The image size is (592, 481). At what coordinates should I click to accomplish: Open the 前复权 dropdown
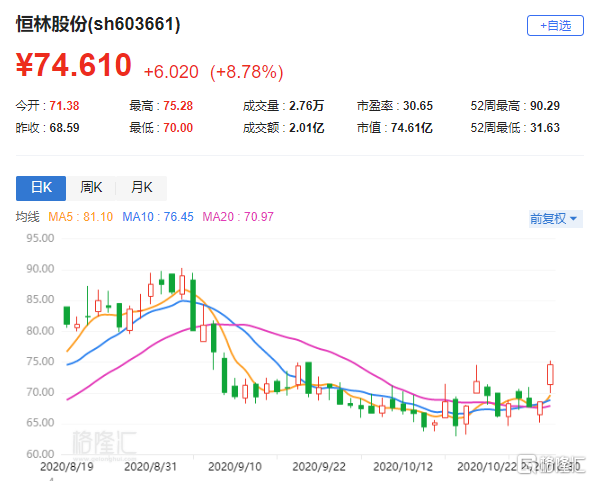click(555, 219)
